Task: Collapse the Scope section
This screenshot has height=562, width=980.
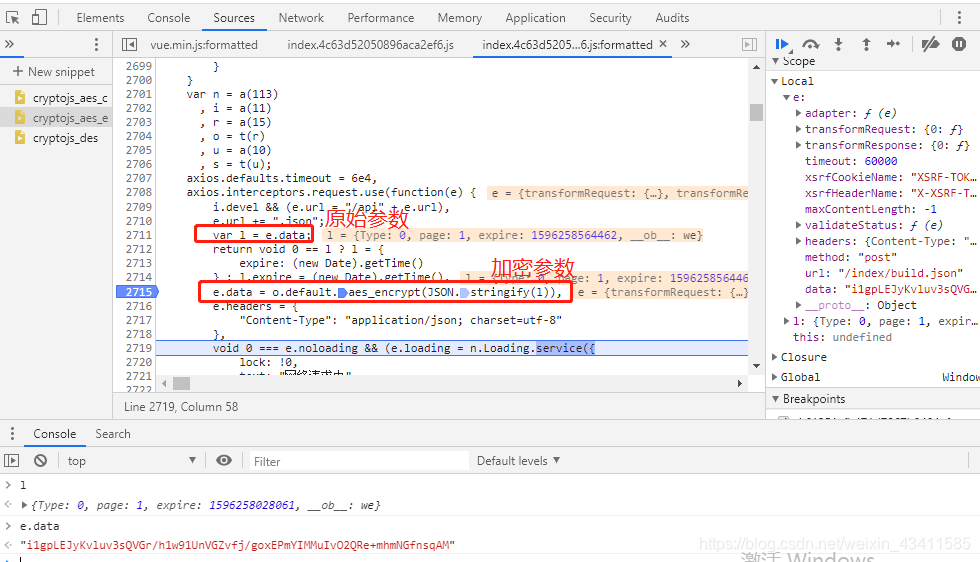Action: coord(776,61)
